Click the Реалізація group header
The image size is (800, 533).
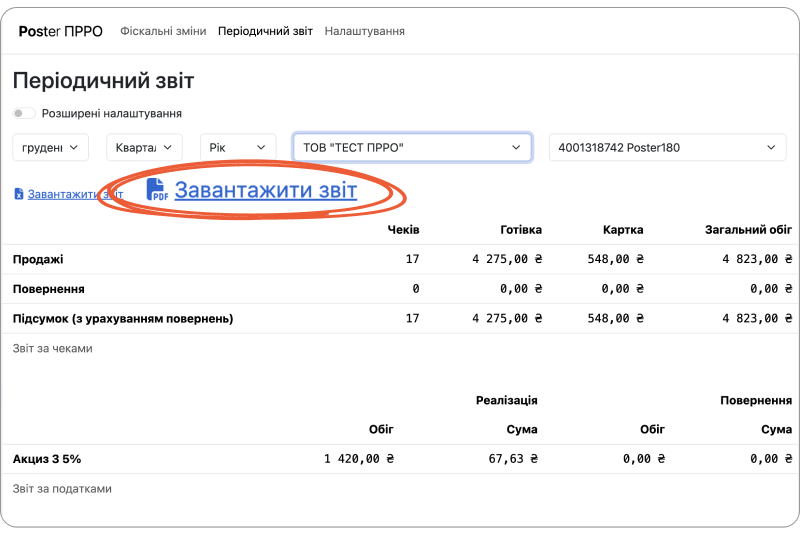point(507,400)
